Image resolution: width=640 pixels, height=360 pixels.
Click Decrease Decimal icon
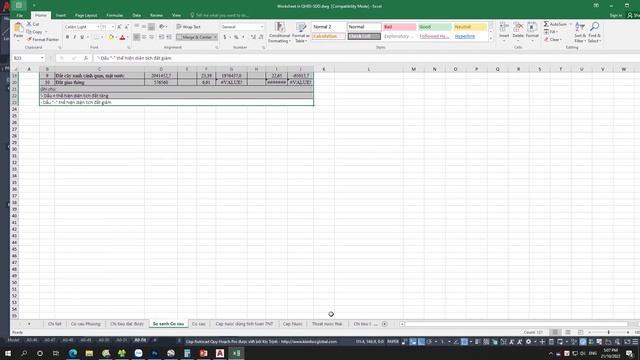coord(261,37)
